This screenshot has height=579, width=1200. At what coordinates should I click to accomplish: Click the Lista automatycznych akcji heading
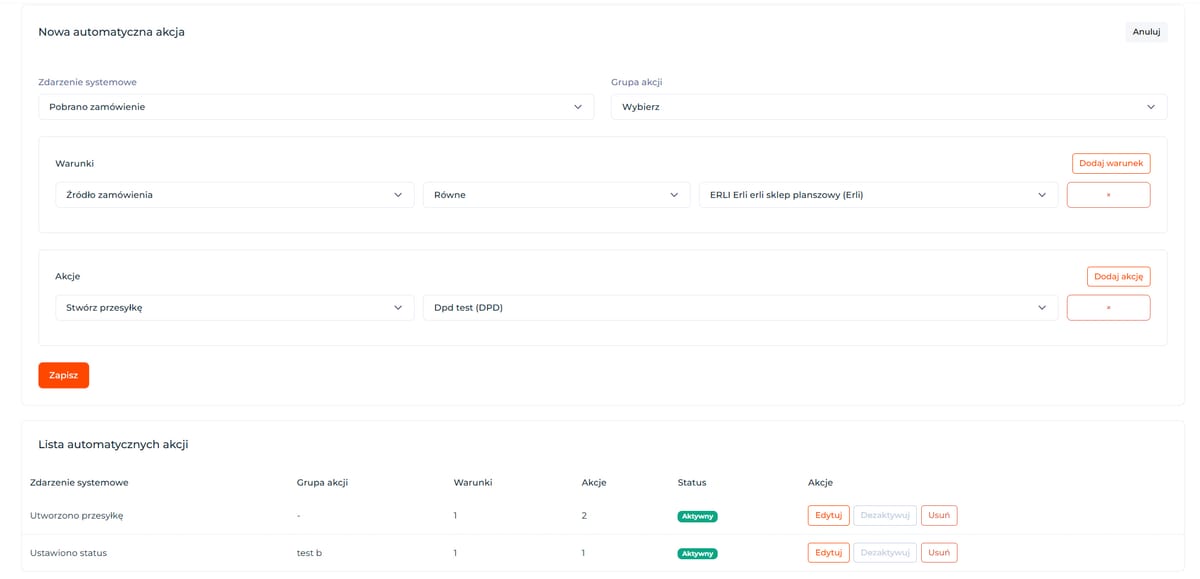[113, 444]
